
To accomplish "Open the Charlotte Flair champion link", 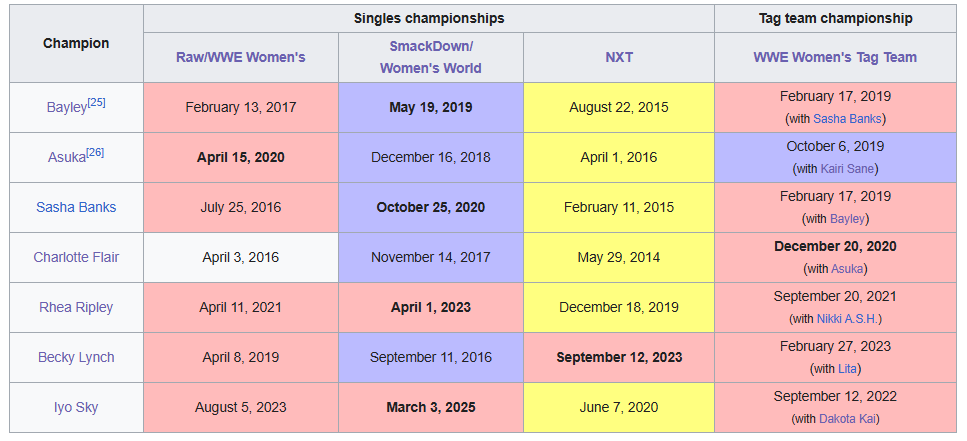I will tap(76, 257).
